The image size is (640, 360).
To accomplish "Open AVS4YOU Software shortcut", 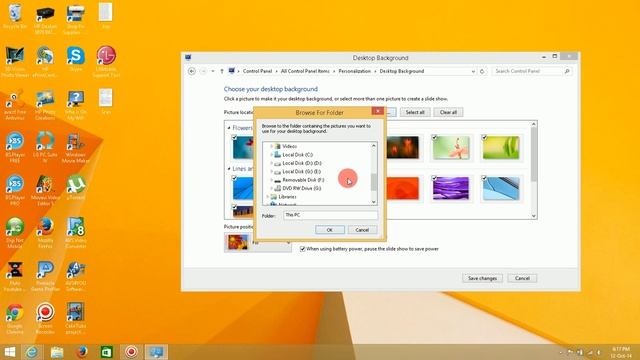I will point(76,276).
